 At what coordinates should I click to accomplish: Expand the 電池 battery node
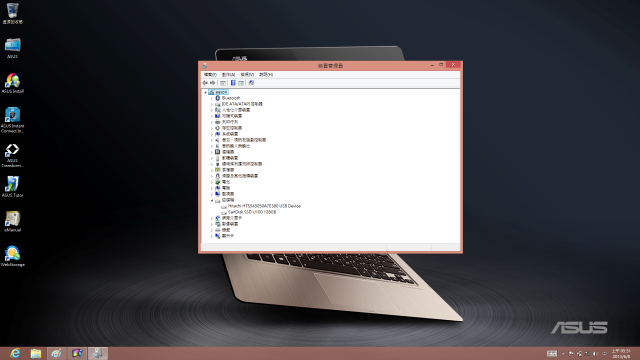tap(212, 182)
